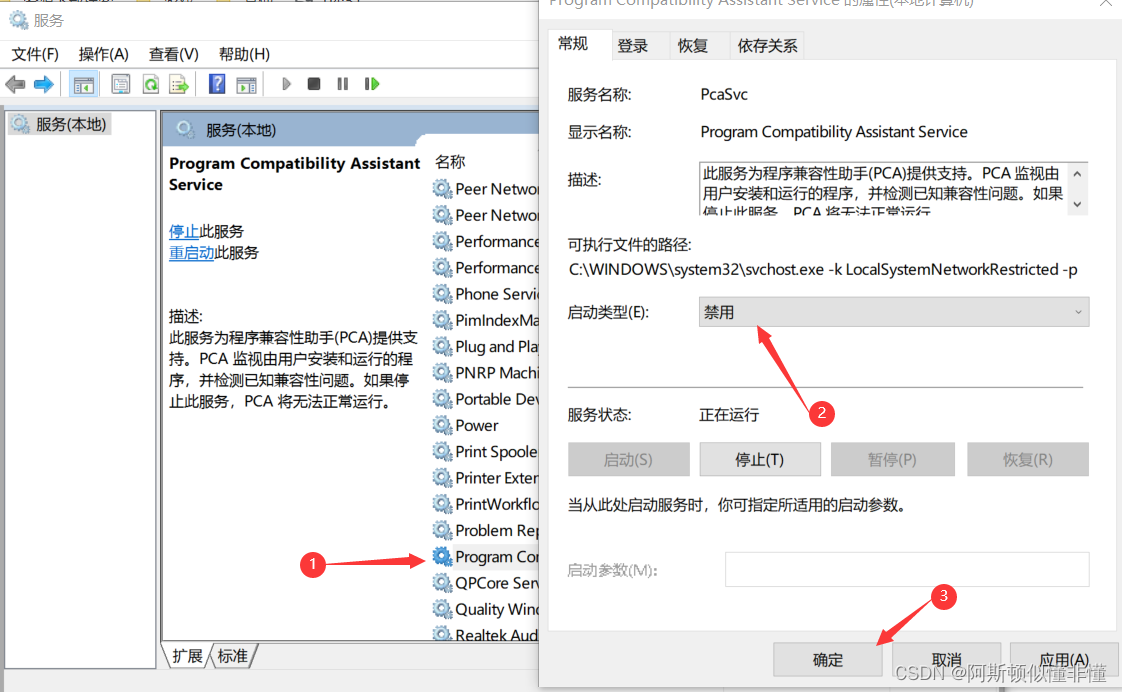Click the Refresh toolbar icon
The height and width of the screenshot is (692, 1122).
[150, 84]
